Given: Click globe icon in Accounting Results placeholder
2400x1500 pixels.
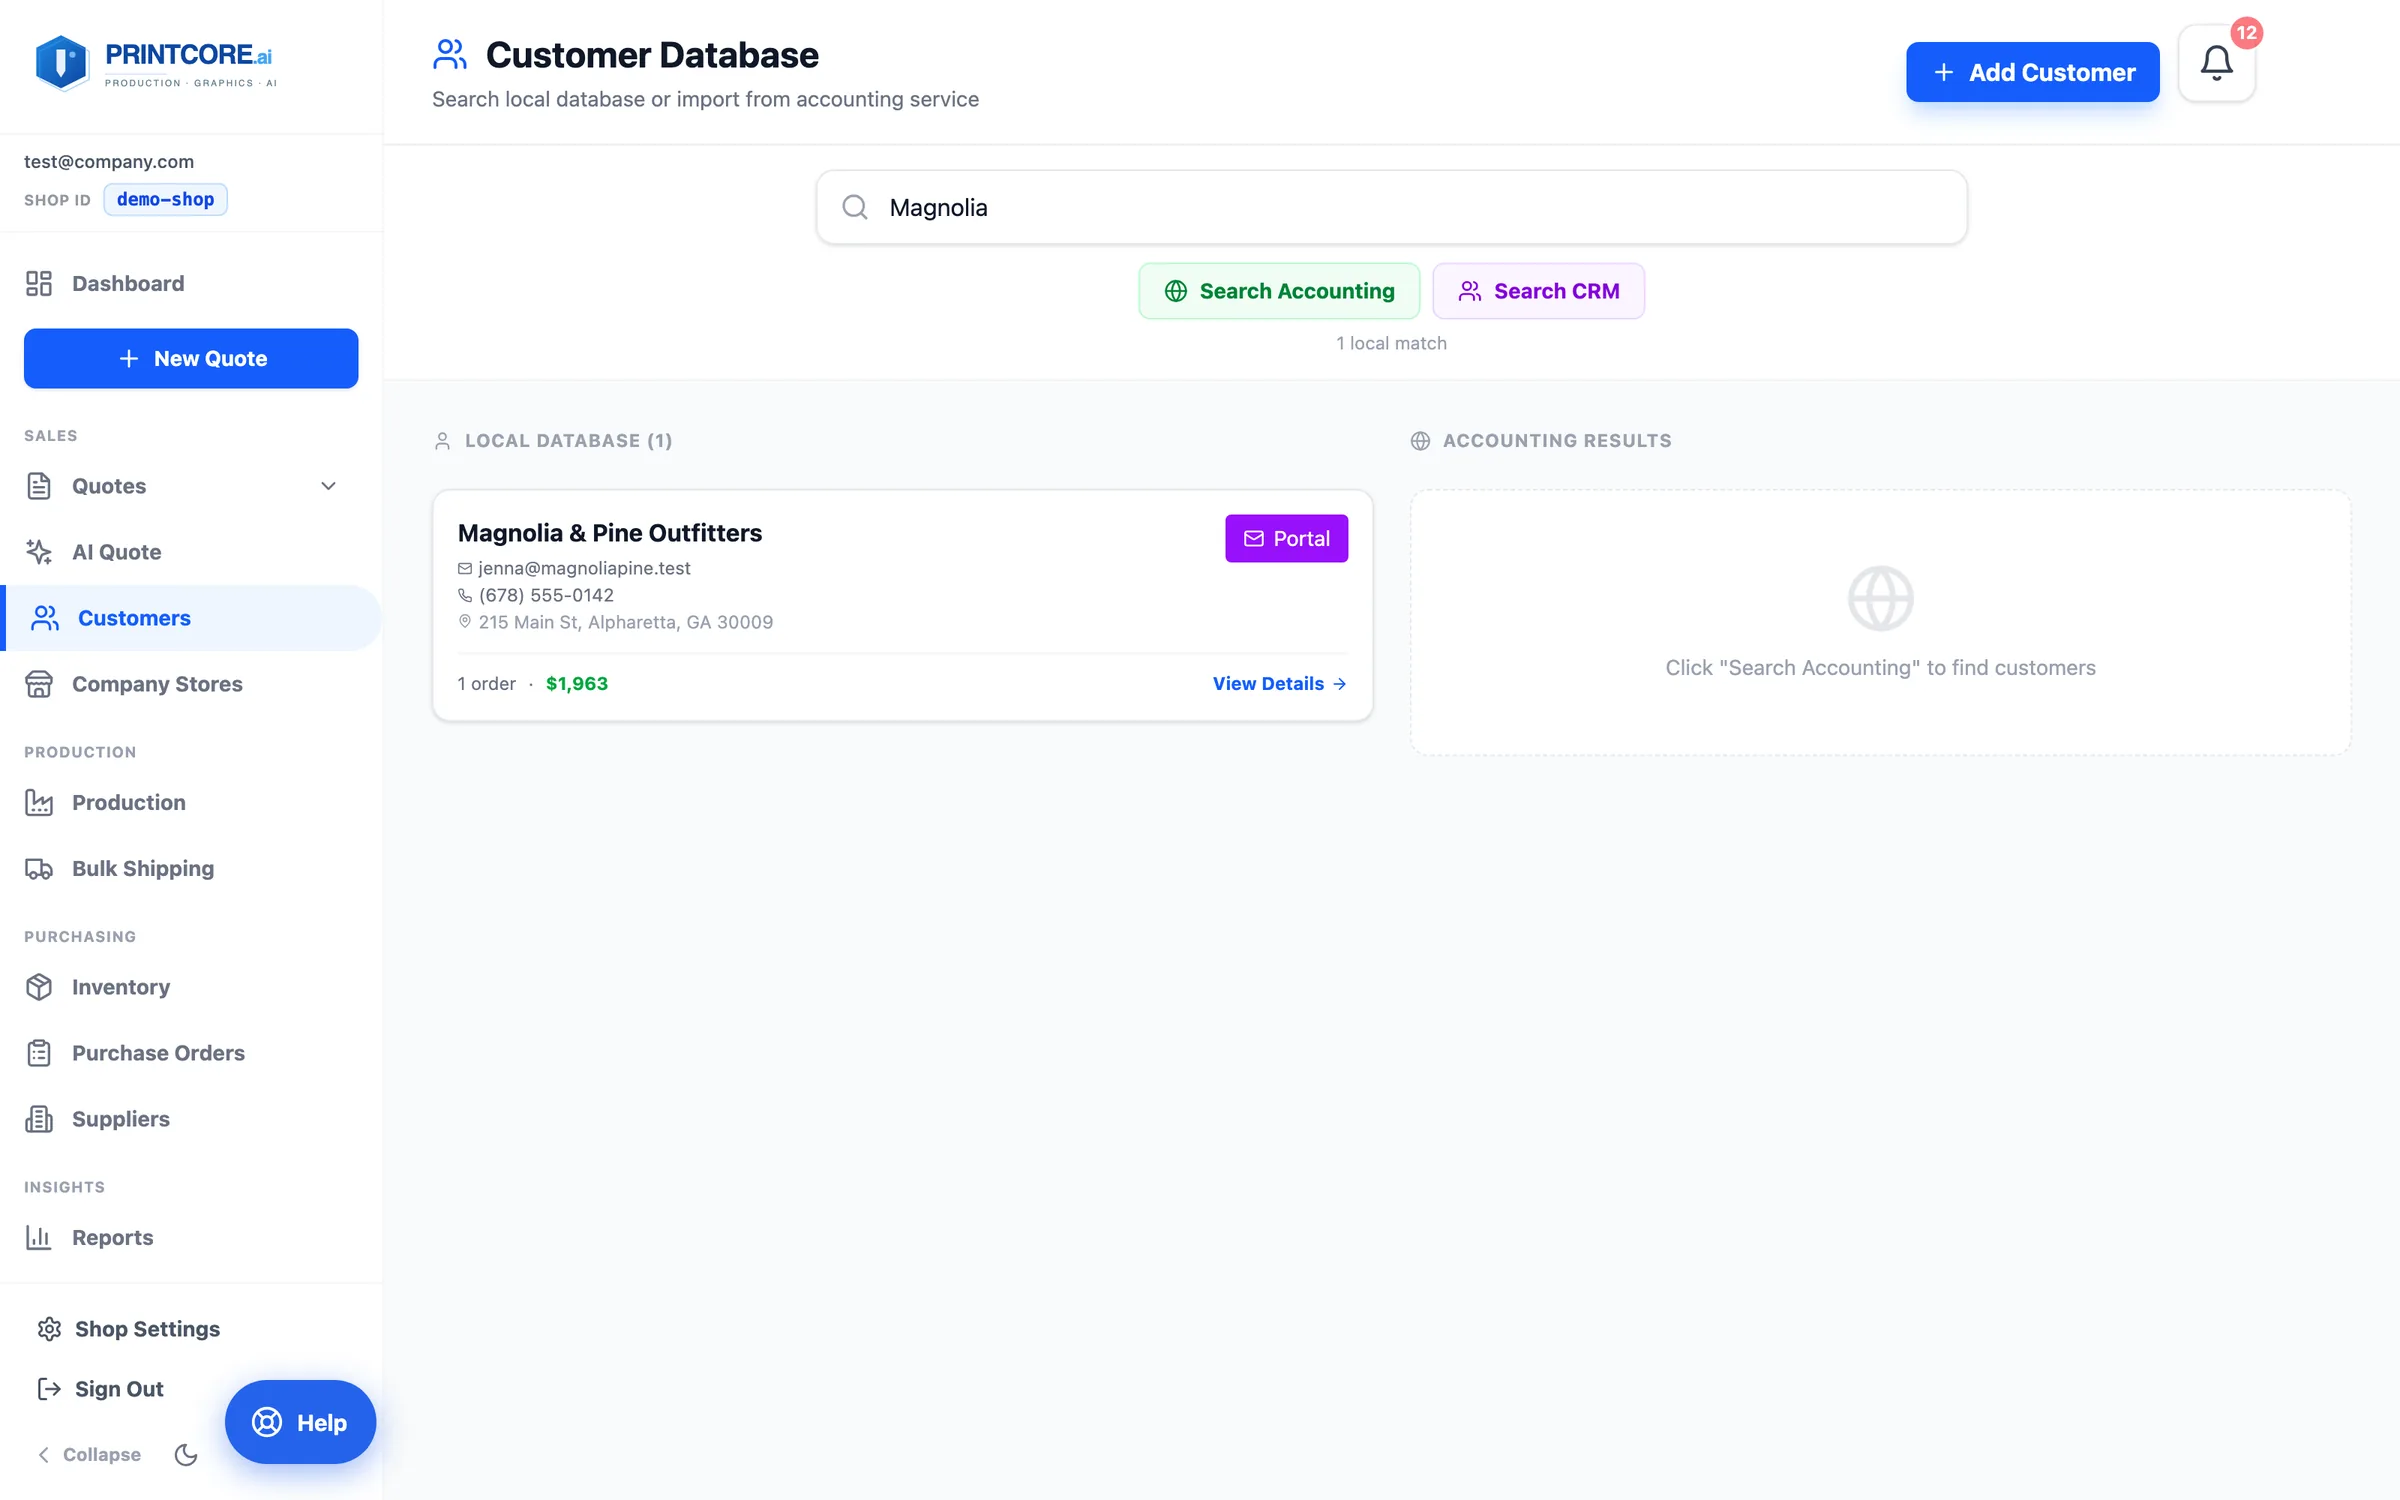Looking at the screenshot, I should (1880, 598).
